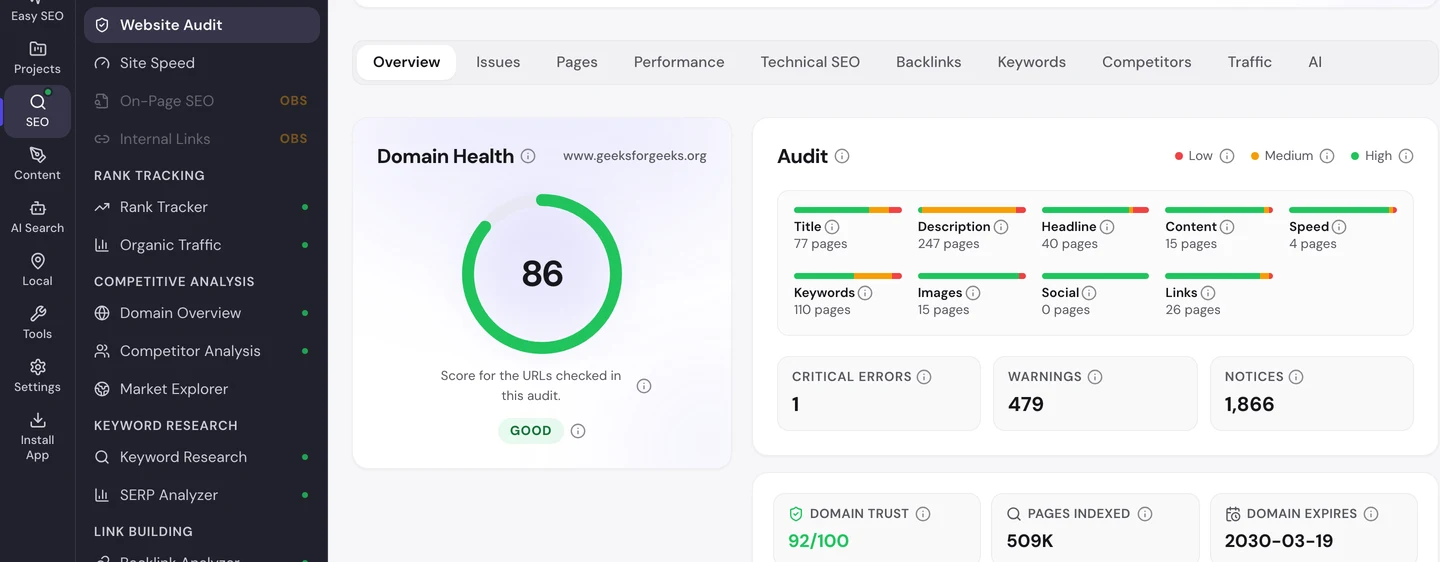Image resolution: width=1440 pixels, height=562 pixels.
Task: Click info icon next to Notices
Action: (x=1296, y=377)
